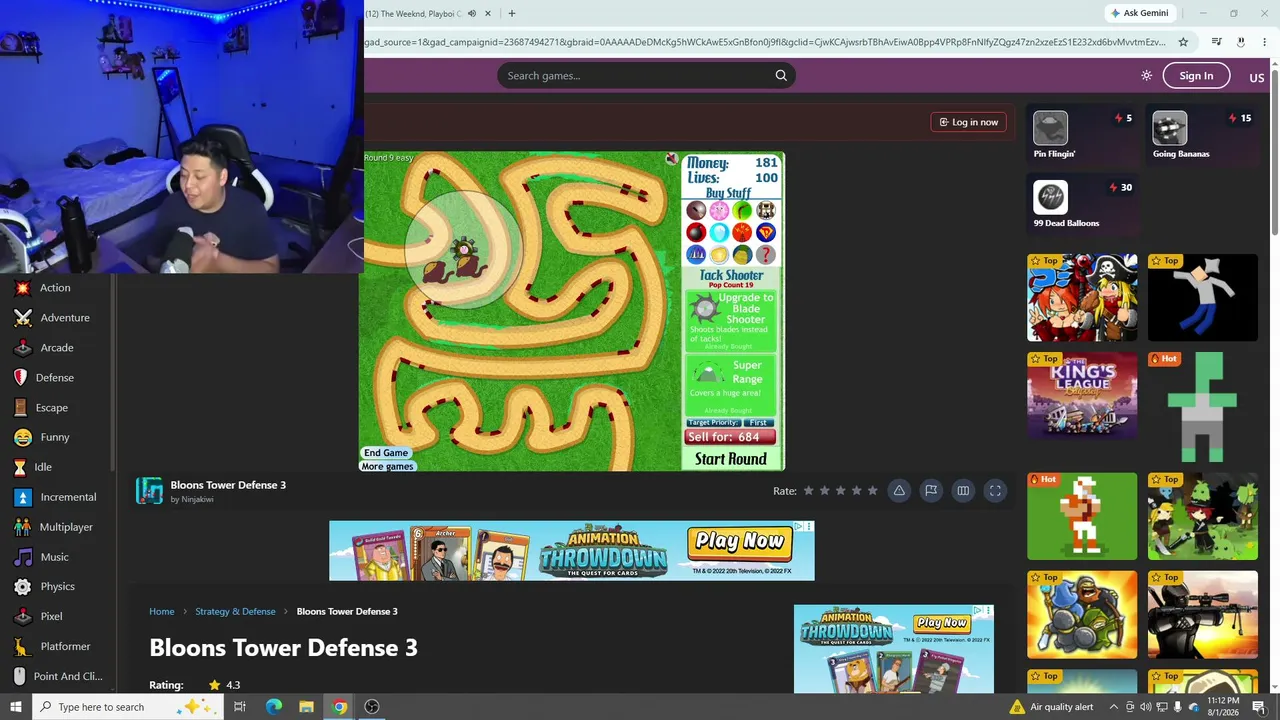1280x720 pixels.
Task: Click the Ask Gemini button
Action: coord(1140,13)
